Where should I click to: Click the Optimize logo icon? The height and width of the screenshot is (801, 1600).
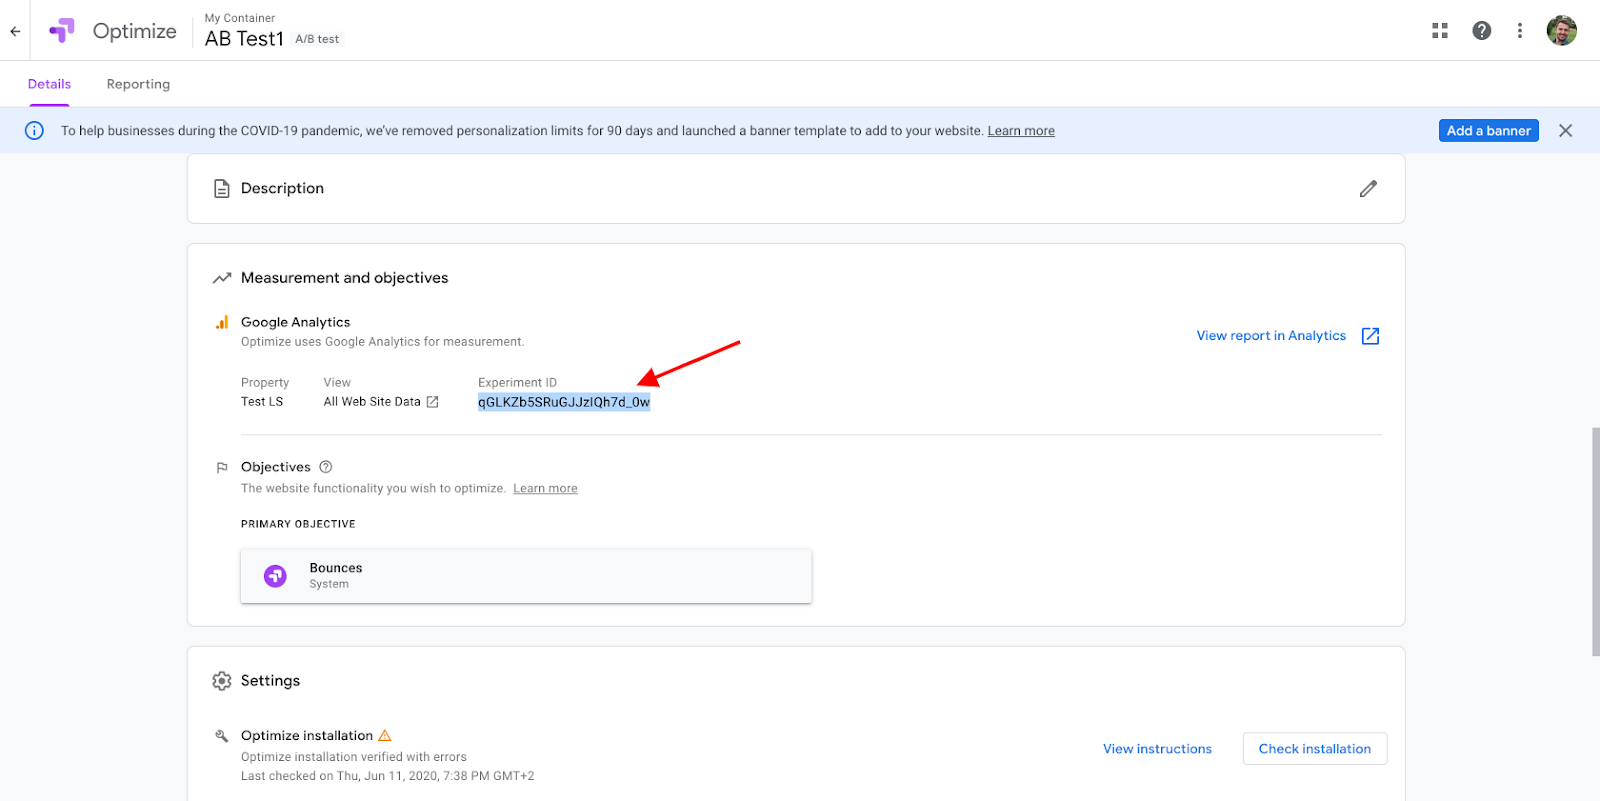tap(62, 31)
